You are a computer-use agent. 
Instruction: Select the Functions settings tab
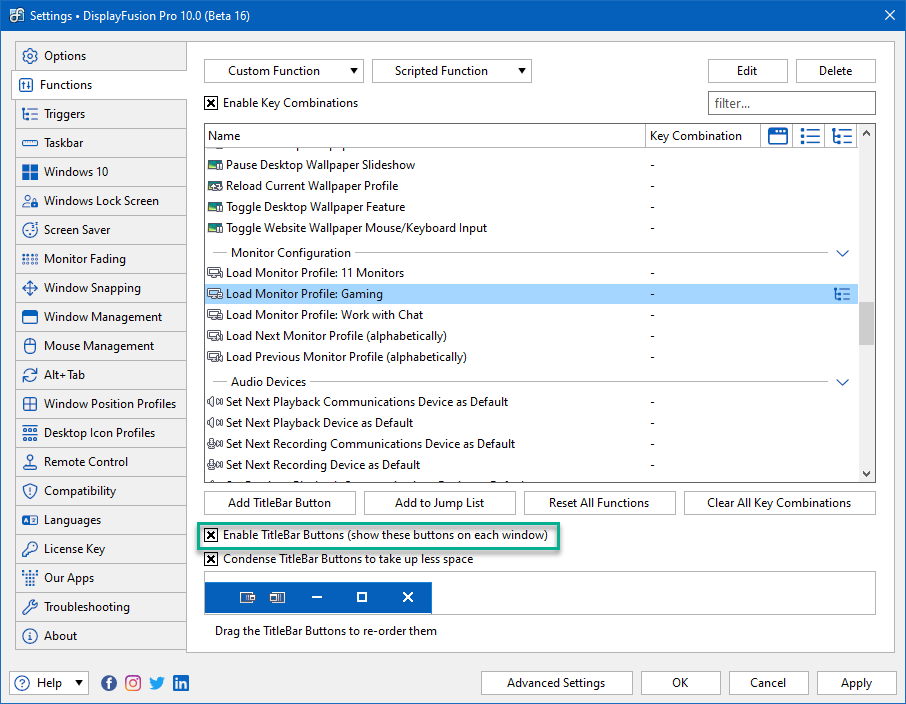[99, 85]
